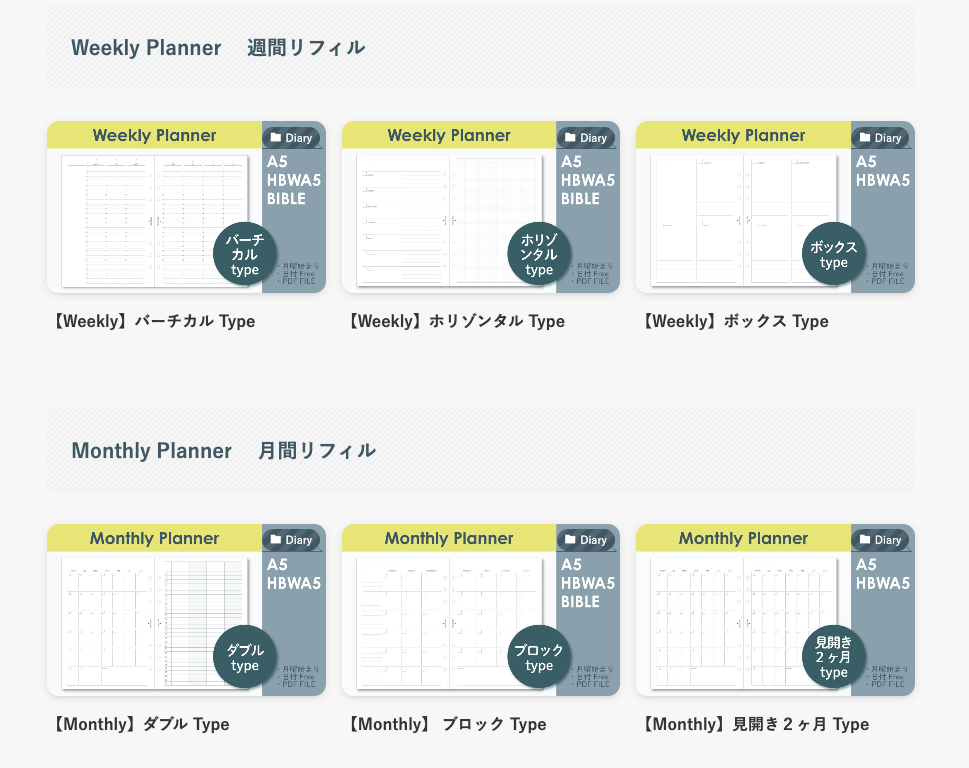Click Diary folder tag on Weekly vertical card
Screen dimensions: 969x768
point(291,138)
